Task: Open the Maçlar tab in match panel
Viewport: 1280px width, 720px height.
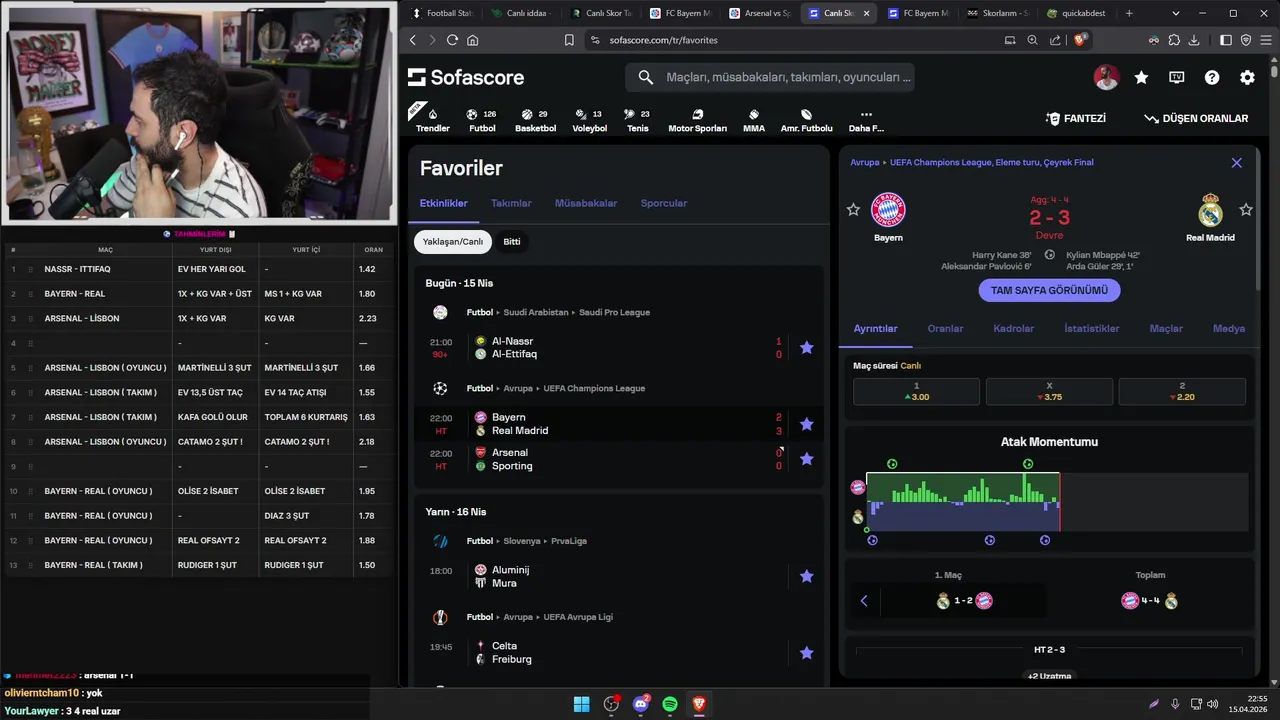Action: click(x=1166, y=329)
